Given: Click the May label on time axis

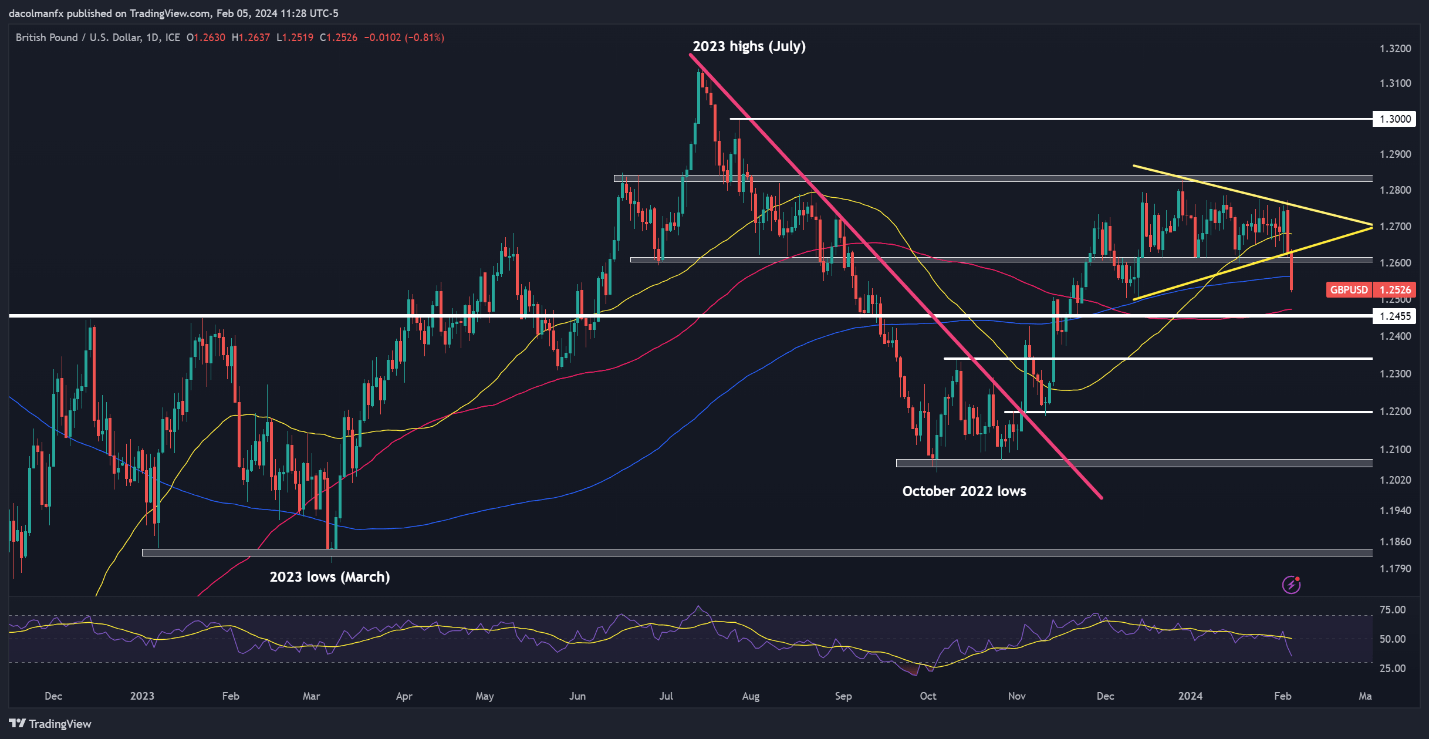Looking at the screenshot, I should click(485, 694).
